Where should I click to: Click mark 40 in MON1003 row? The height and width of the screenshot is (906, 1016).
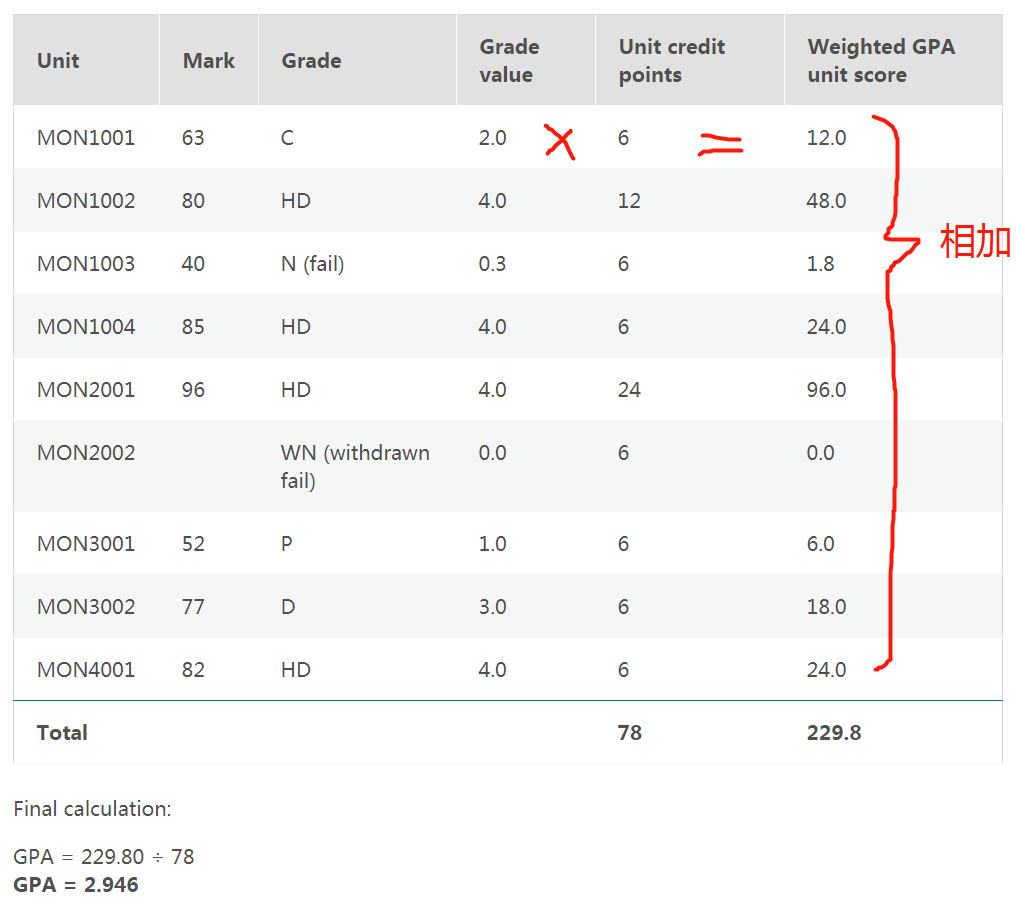pos(193,264)
